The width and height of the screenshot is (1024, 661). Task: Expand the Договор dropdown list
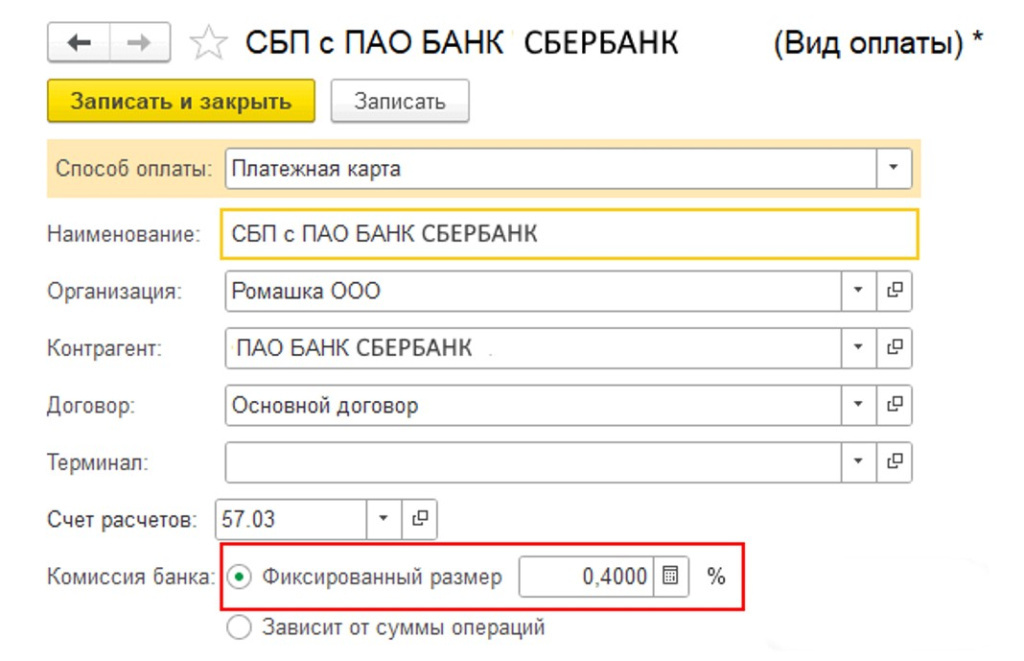(858, 405)
